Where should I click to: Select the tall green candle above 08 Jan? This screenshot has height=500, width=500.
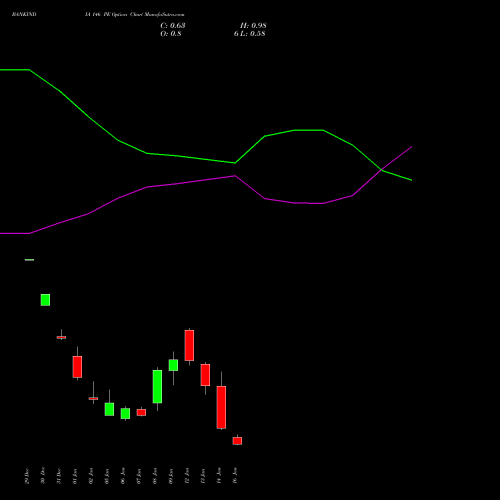pos(157,386)
